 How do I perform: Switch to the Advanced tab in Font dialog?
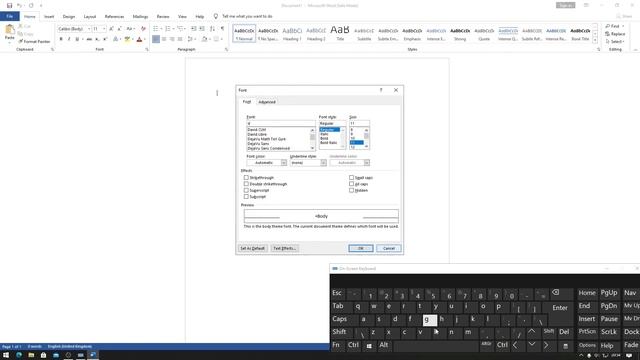(267, 102)
